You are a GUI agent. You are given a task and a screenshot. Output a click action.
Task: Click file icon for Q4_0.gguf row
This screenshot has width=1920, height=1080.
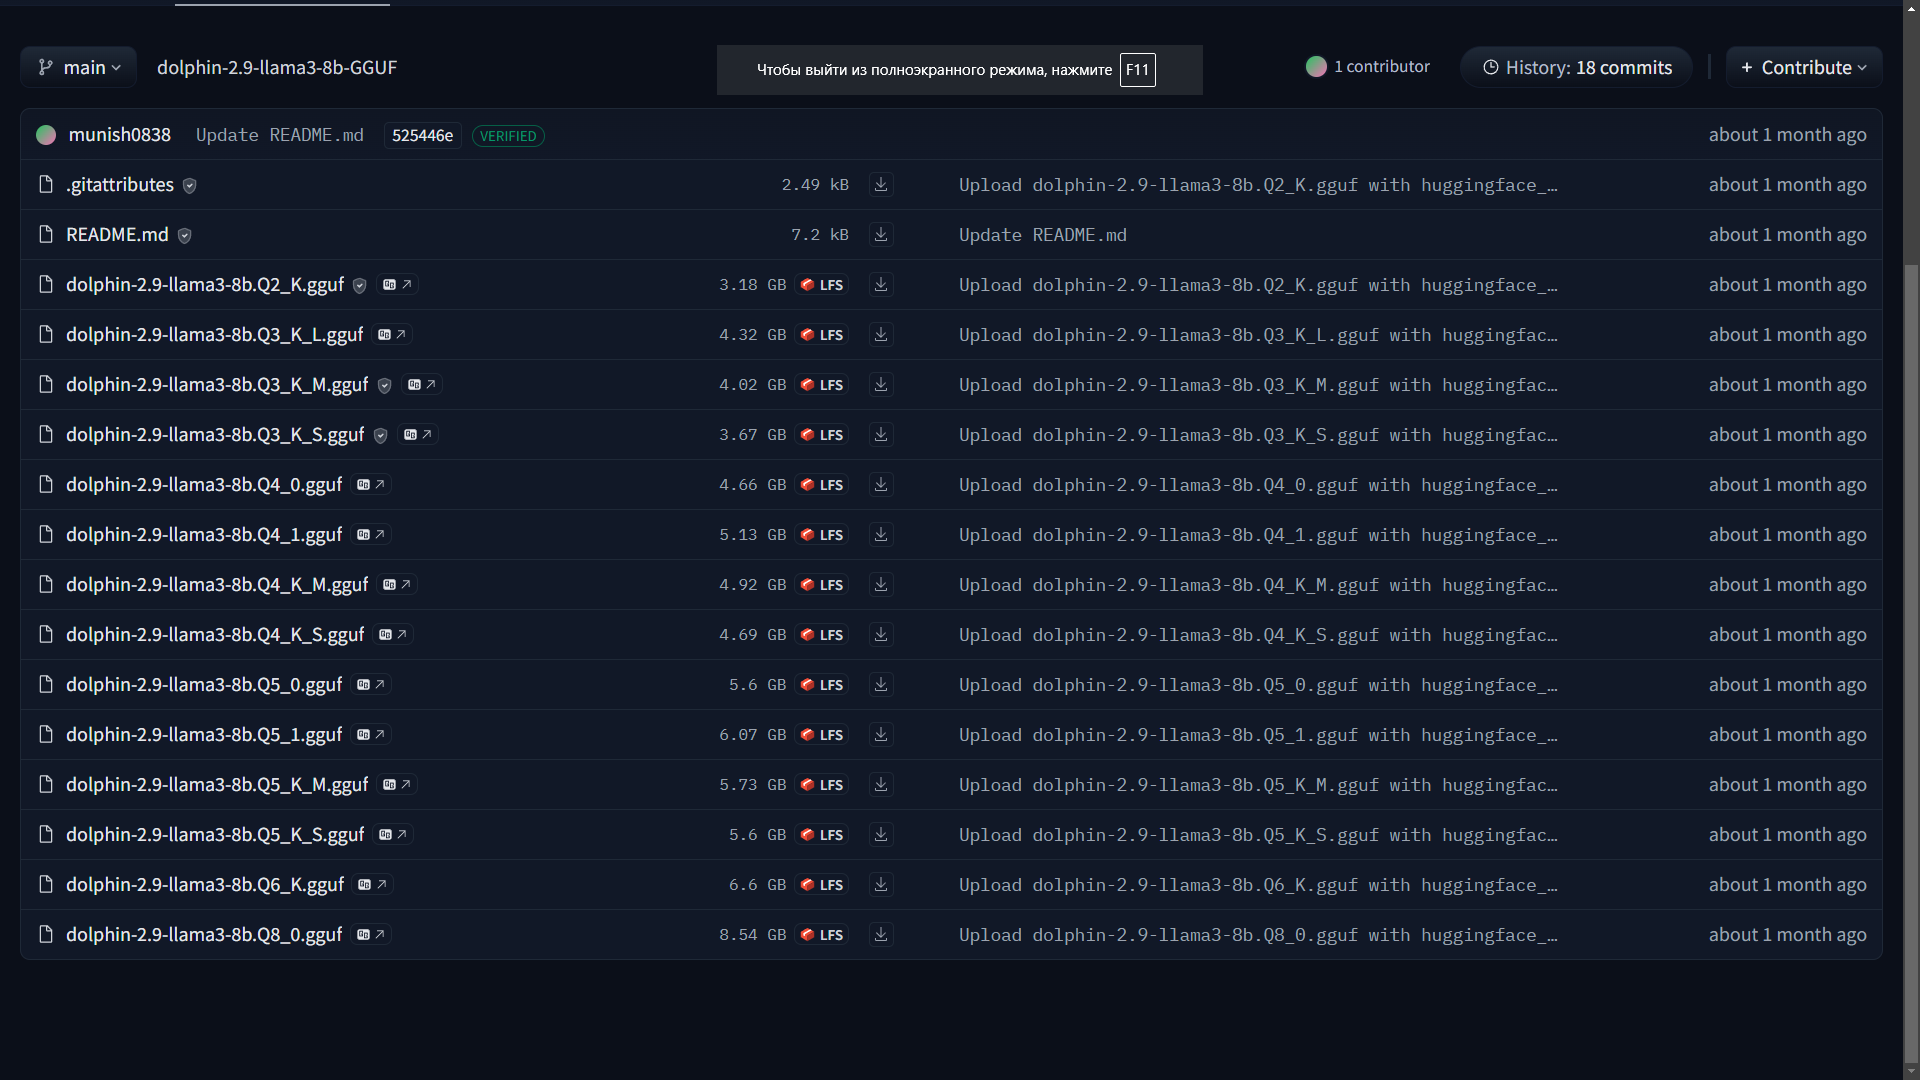pos(45,485)
